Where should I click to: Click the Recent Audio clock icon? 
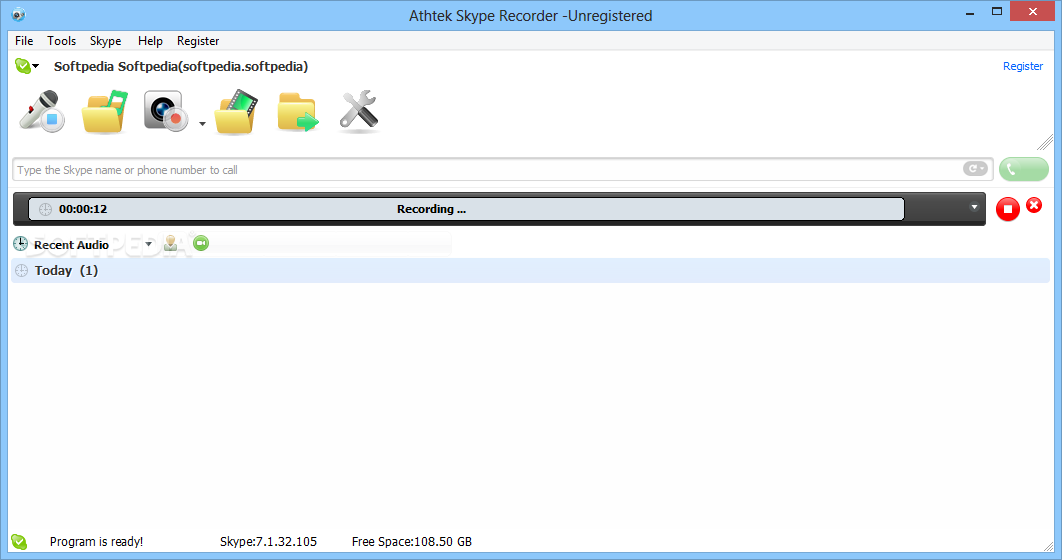tap(20, 244)
